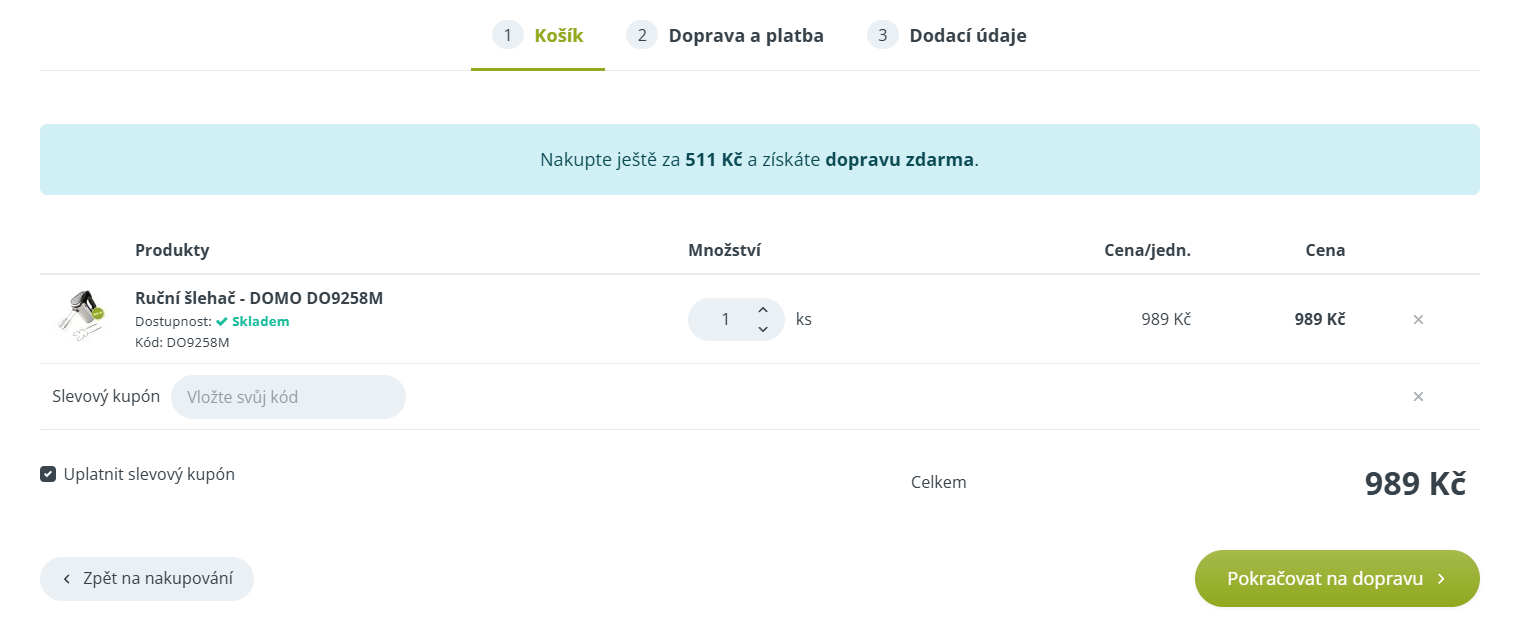
Task: Click the back chevron on Zpět na nakupování
Action: pos(67,578)
